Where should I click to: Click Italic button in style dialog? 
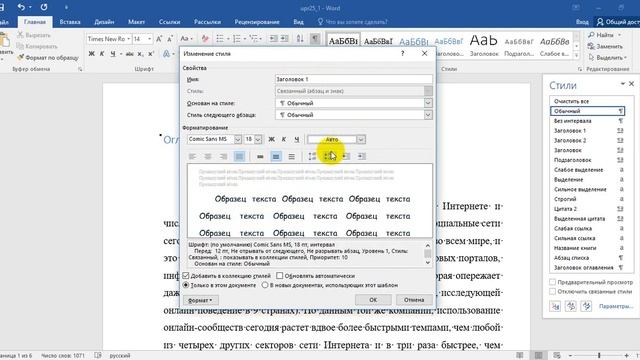pos(284,140)
